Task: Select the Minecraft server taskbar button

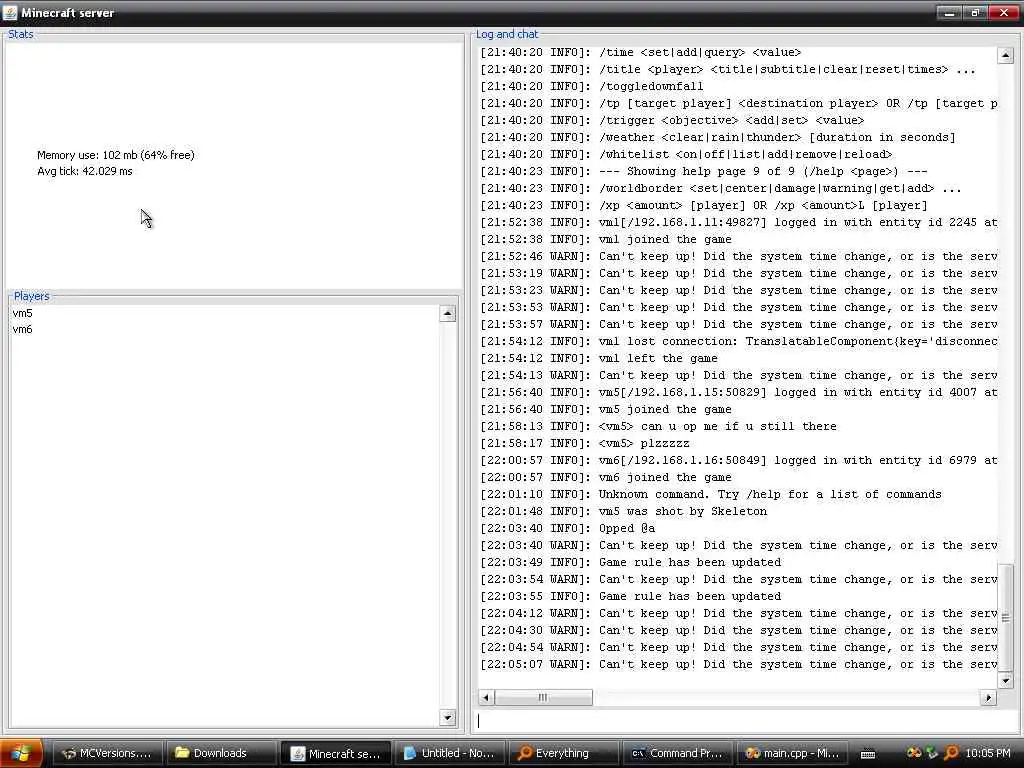Action: pos(335,753)
